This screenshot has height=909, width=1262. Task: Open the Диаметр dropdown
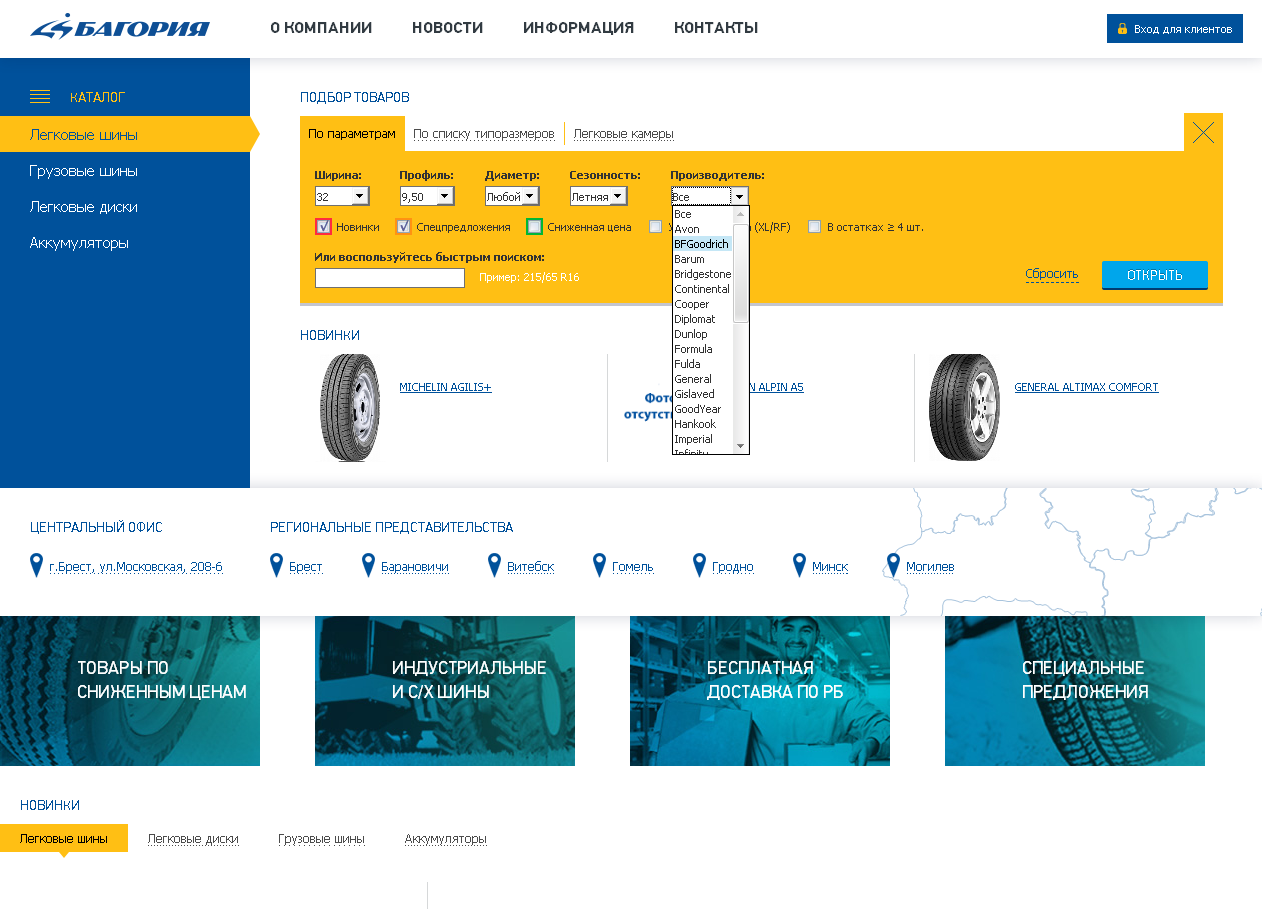click(x=512, y=196)
